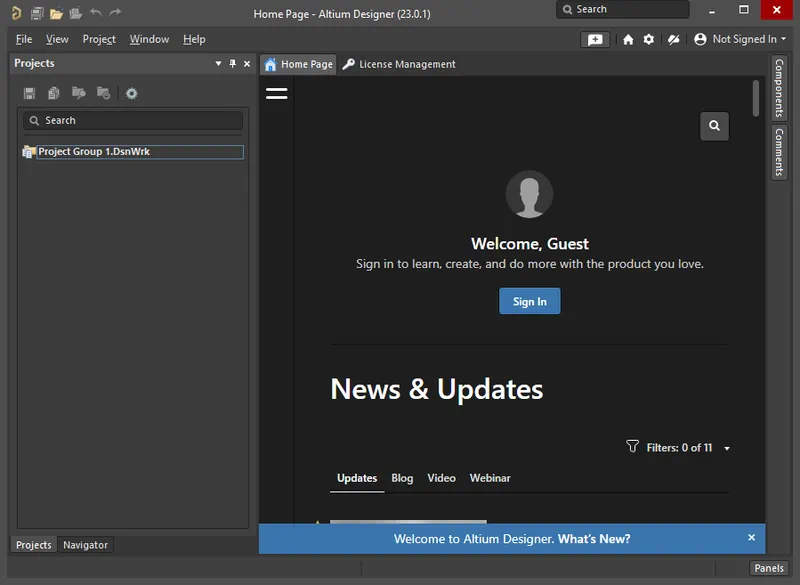The width and height of the screenshot is (800, 585).
Task: Open the Projects panel dropdown arrow
Action: [x=218, y=64]
